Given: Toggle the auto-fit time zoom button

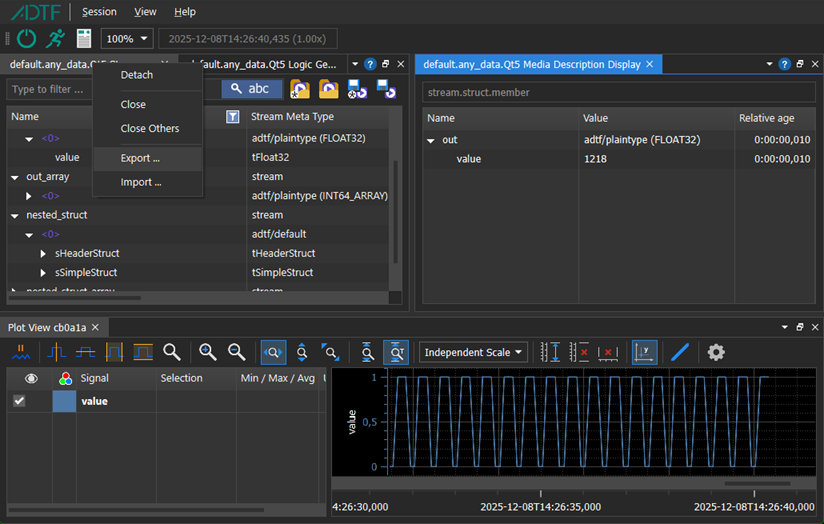Looking at the screenshot, I should (x=396, y=352).
